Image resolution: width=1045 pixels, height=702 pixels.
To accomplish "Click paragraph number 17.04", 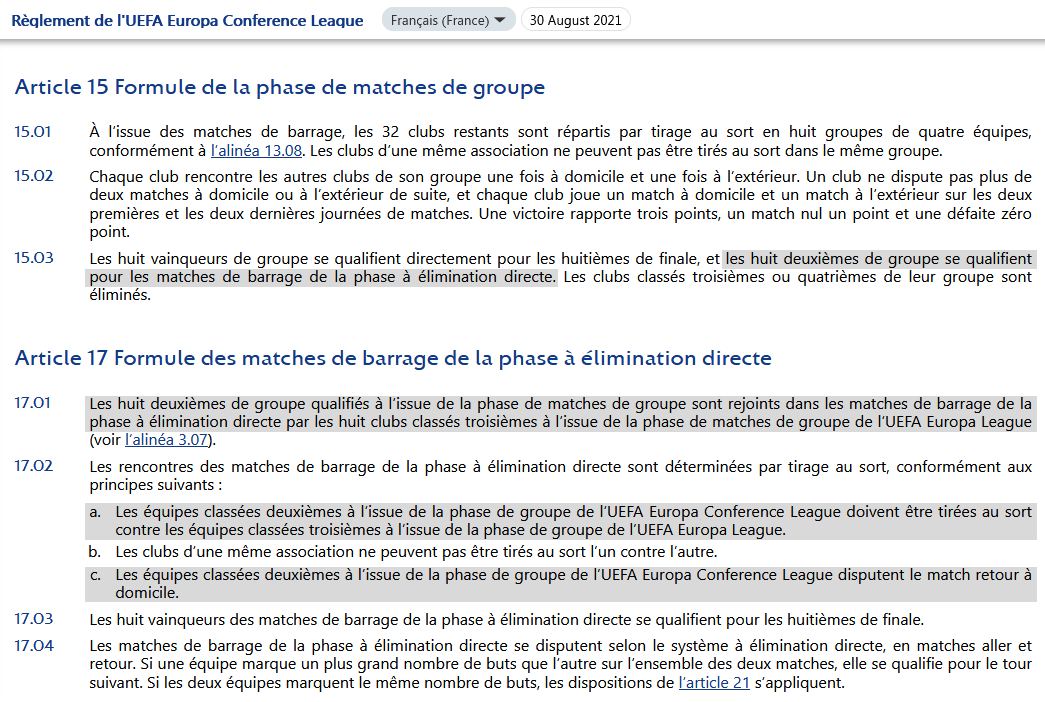I will 33,645.
